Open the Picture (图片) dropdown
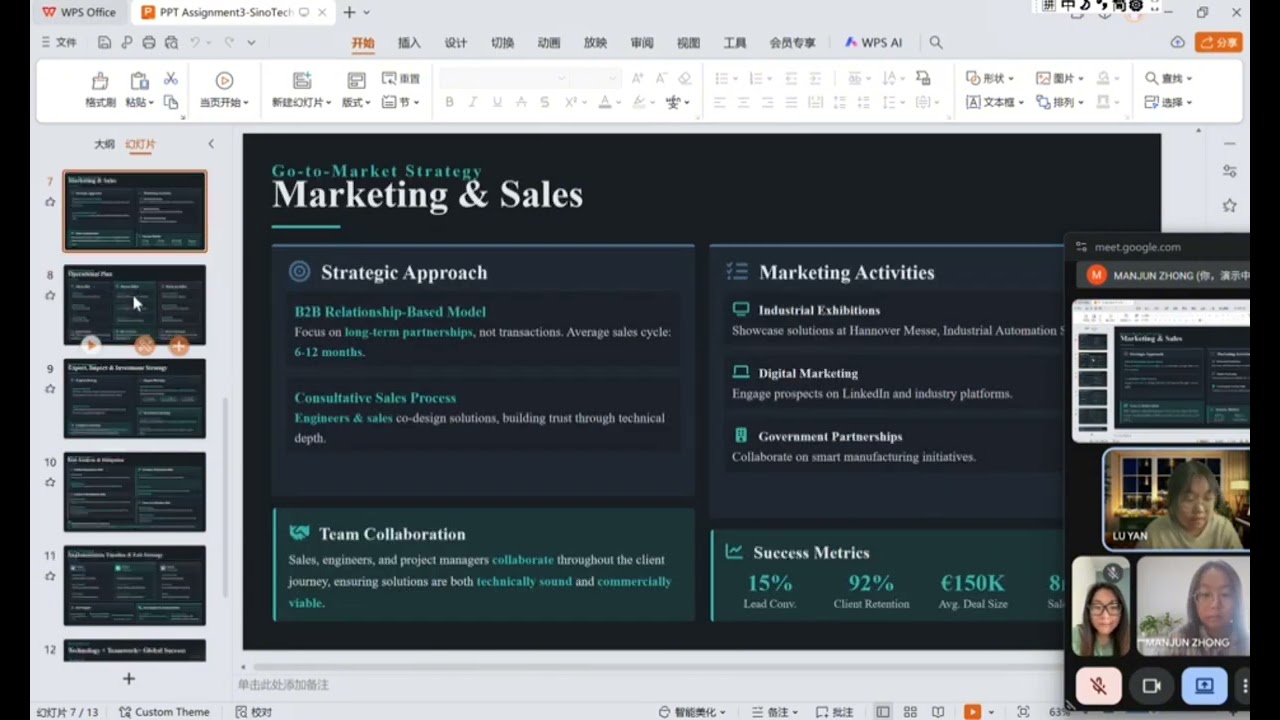Viewport: 1280px width, 720px height. click(x=1060, y=78)
